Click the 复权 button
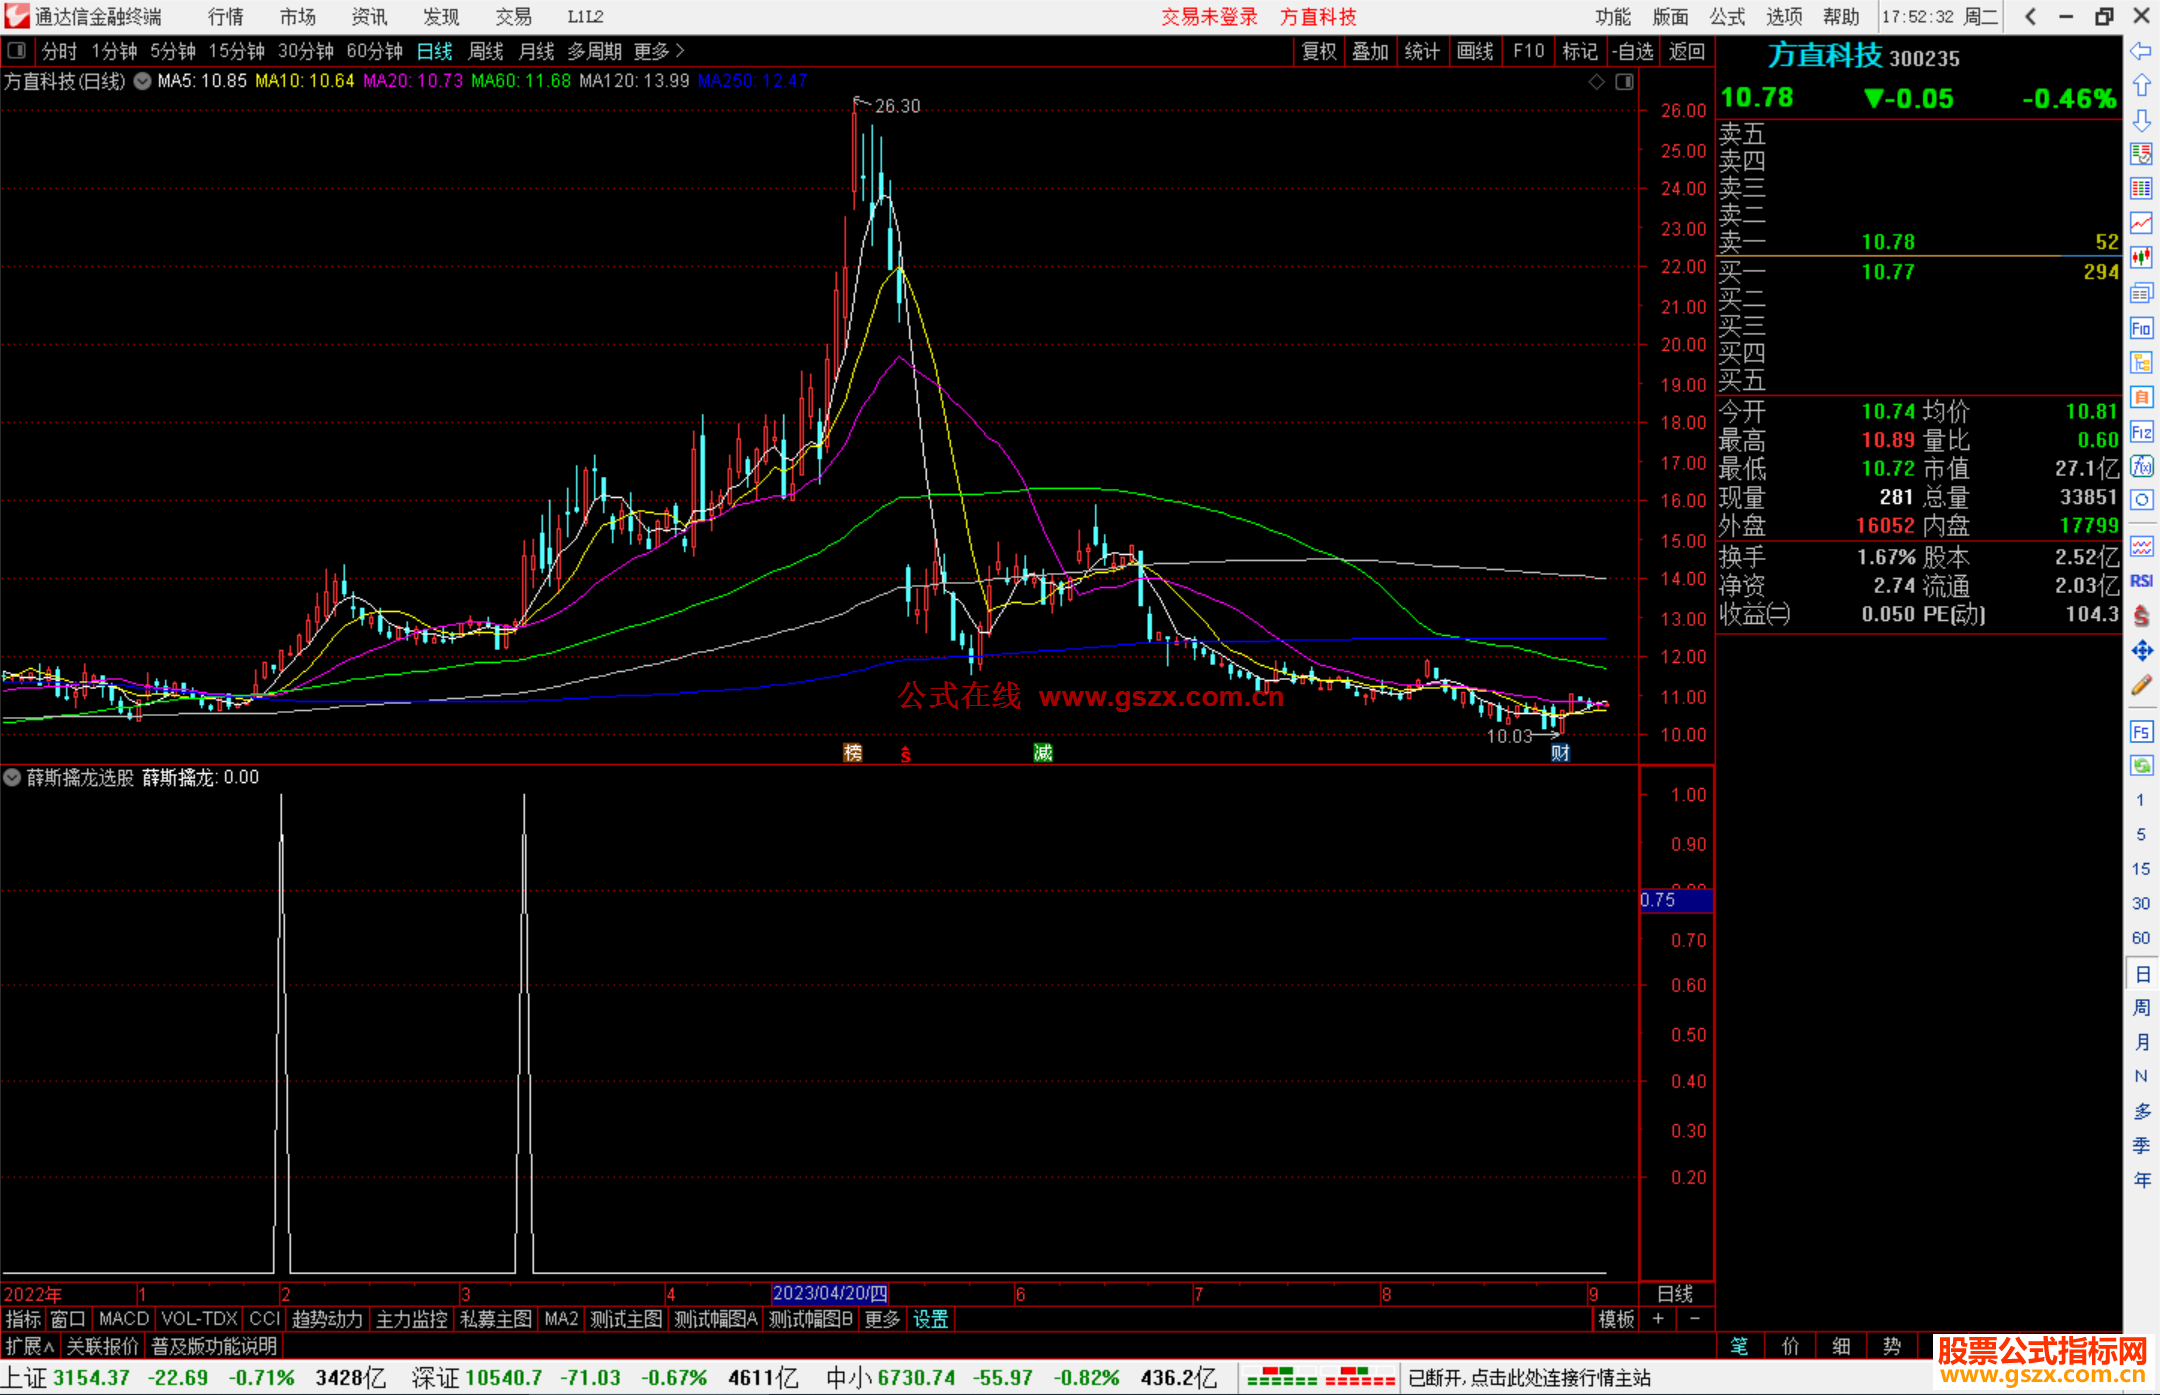The width and height of the screenshot is (2160, 1395). coord(1319,51)
